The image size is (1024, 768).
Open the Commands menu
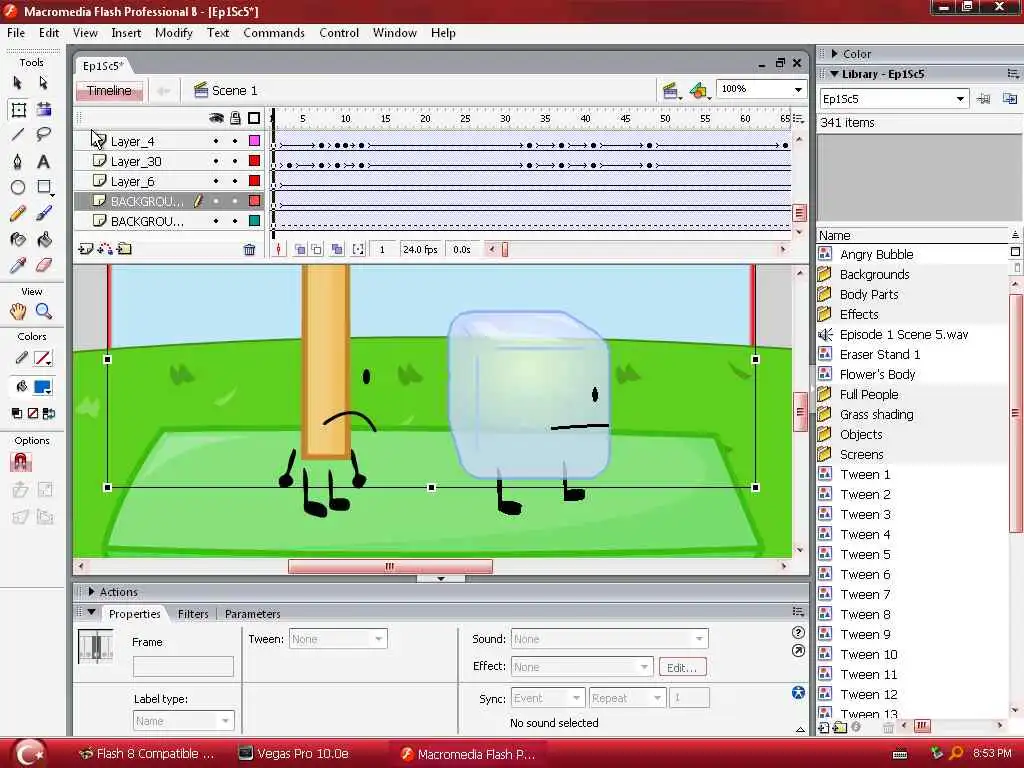(274, 33)
